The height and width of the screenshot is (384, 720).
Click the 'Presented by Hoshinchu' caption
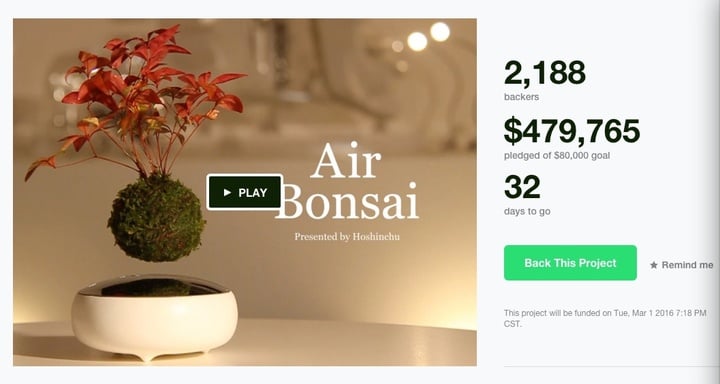click(x=347, y=237)
